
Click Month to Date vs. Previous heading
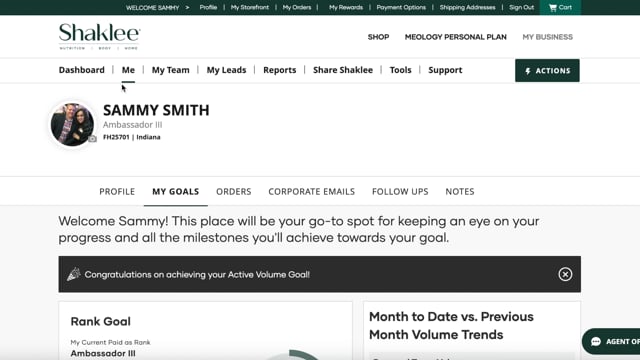coord(451,326)
